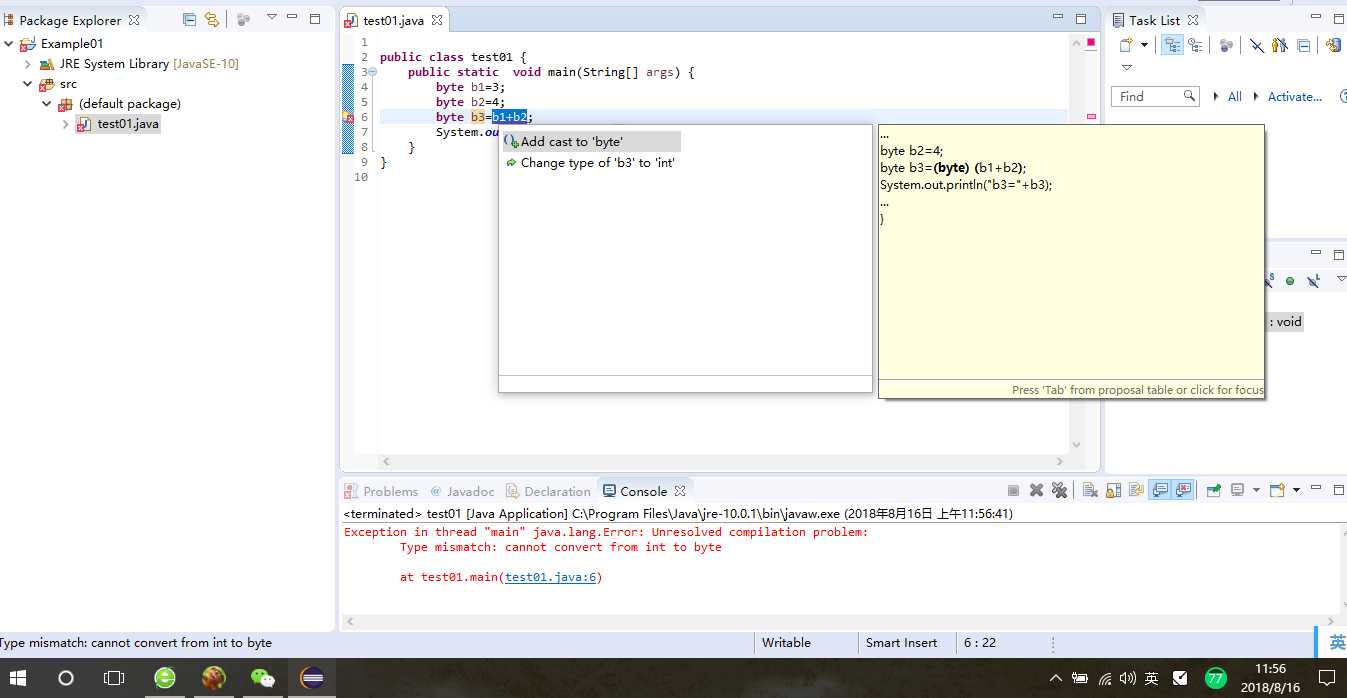Toggle Categorized presentation in Task List
1347x698 pixels.
(x=1172, y=45)
